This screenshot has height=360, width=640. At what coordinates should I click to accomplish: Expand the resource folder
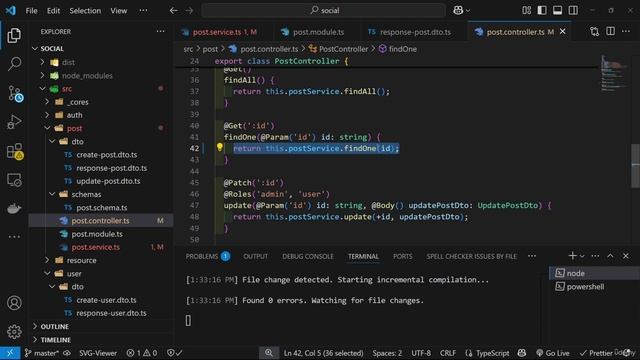tap(47, 260)
